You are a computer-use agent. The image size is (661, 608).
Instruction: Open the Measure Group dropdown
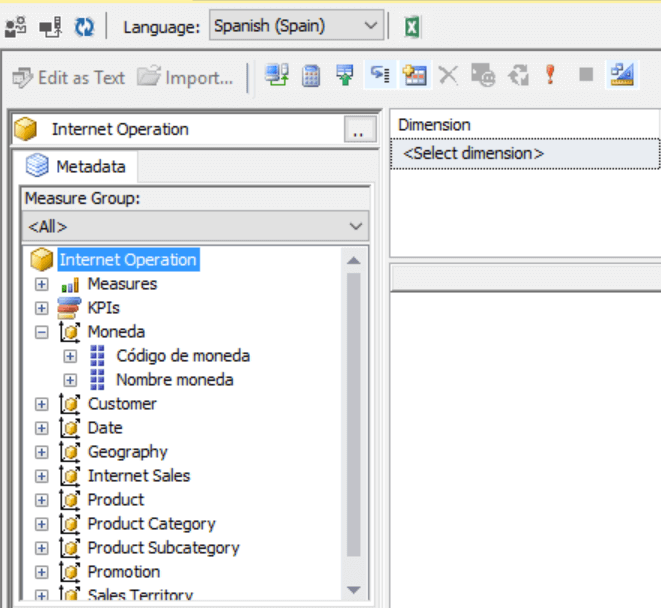coord(196,226)
